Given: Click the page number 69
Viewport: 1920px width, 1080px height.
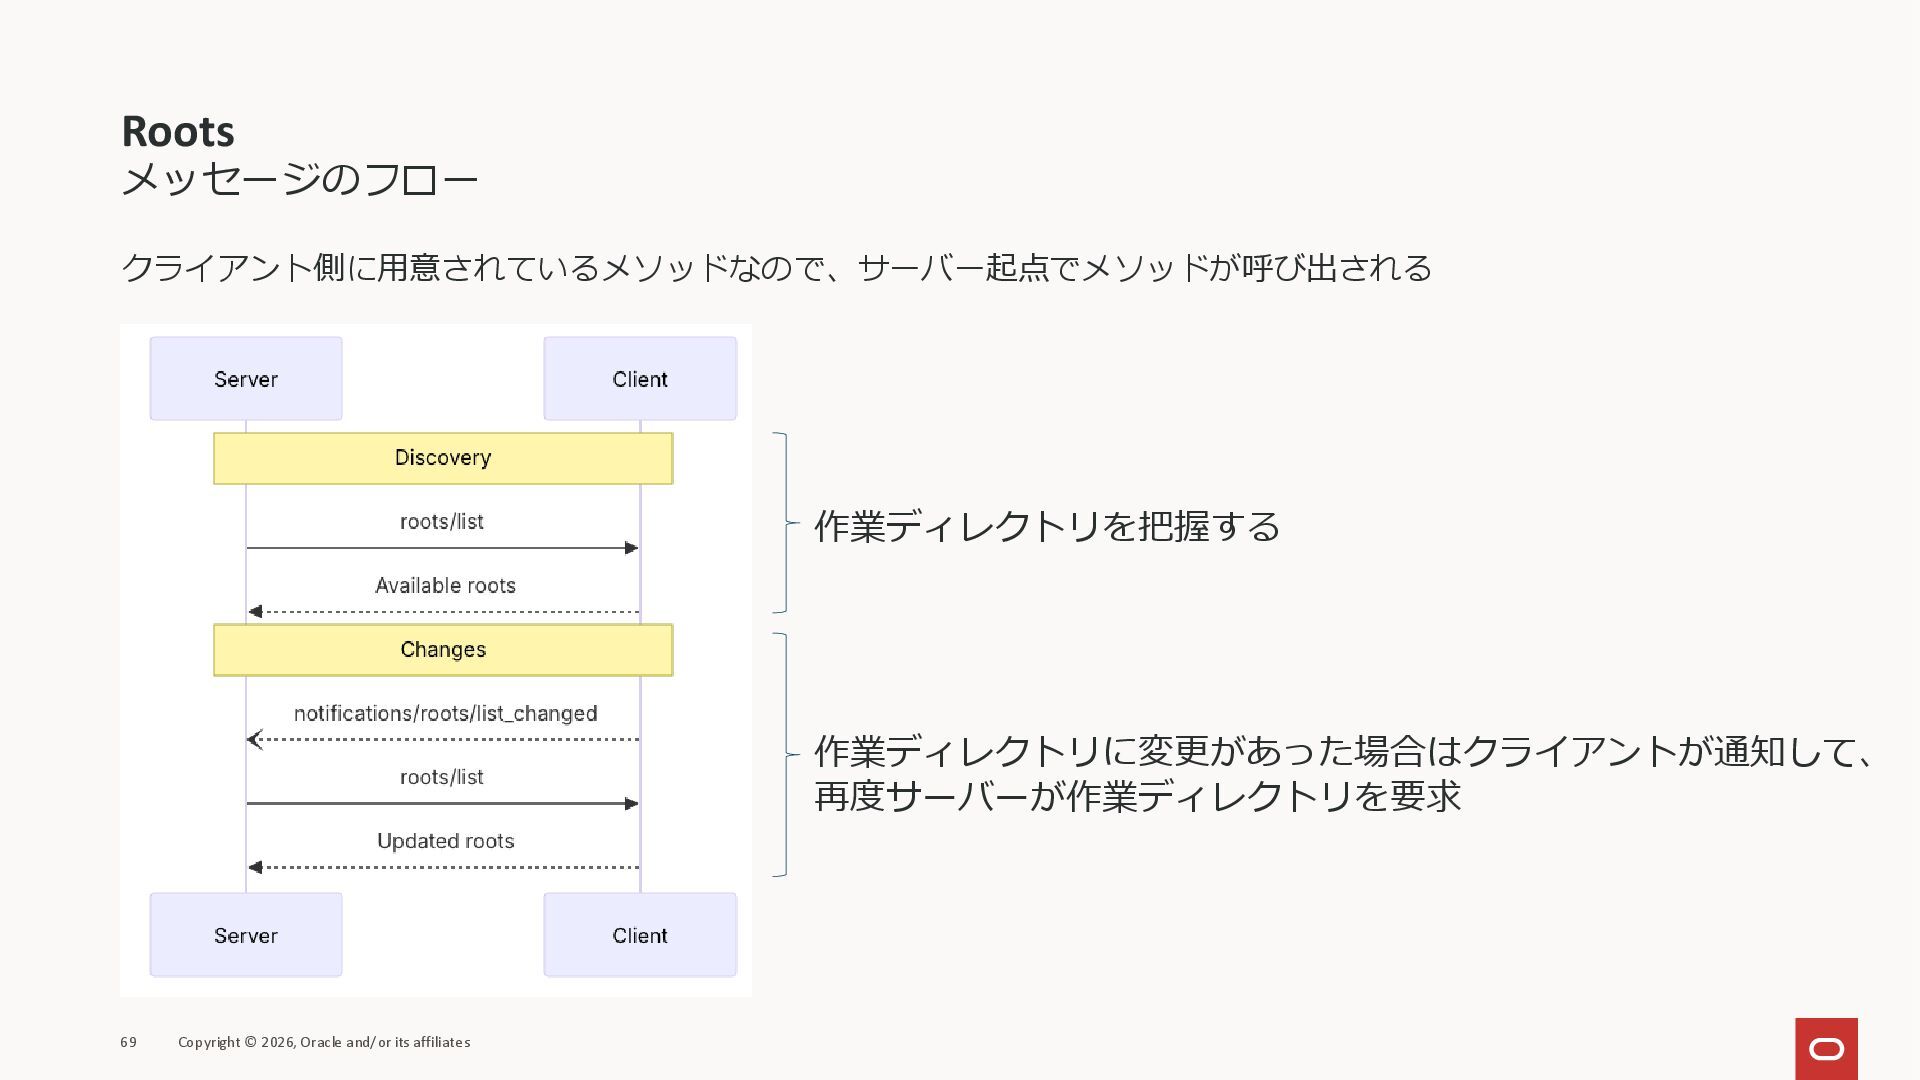Looking at the screenshot, I should tap(128, 1042).
